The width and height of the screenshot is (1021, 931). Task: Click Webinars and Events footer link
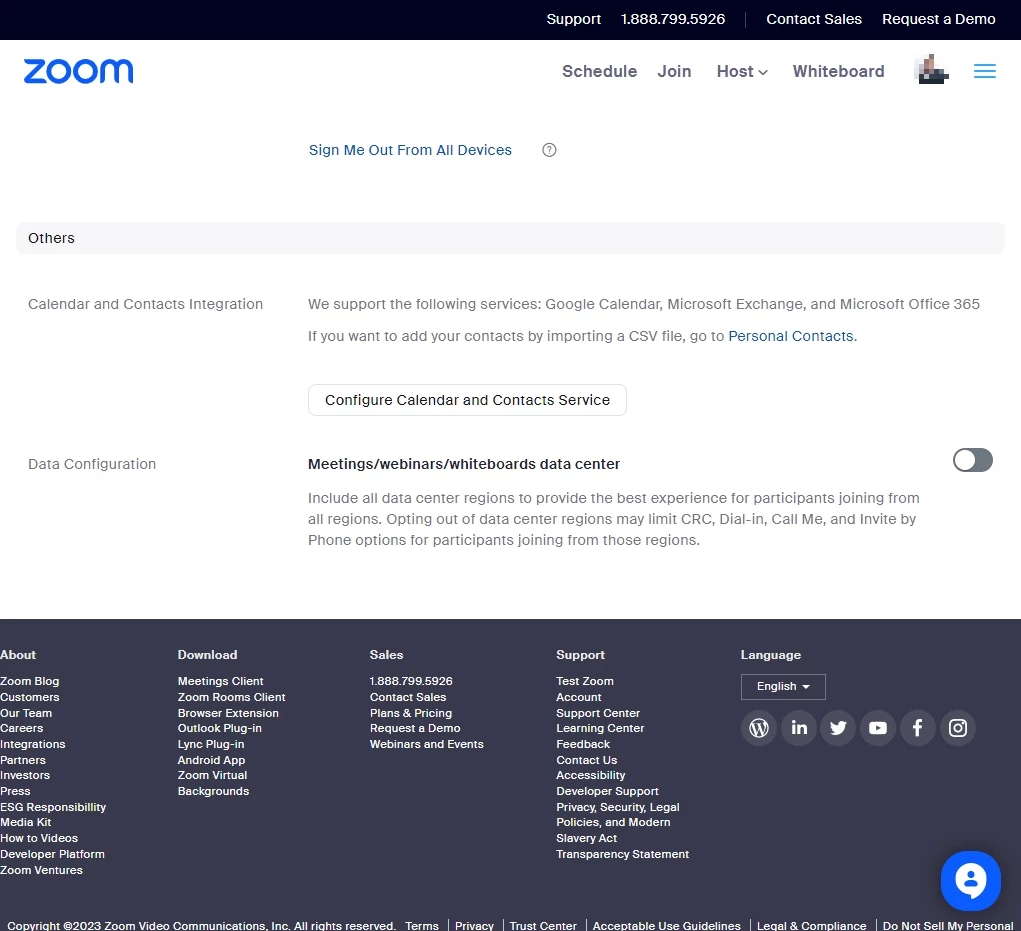tap(427, 744)
